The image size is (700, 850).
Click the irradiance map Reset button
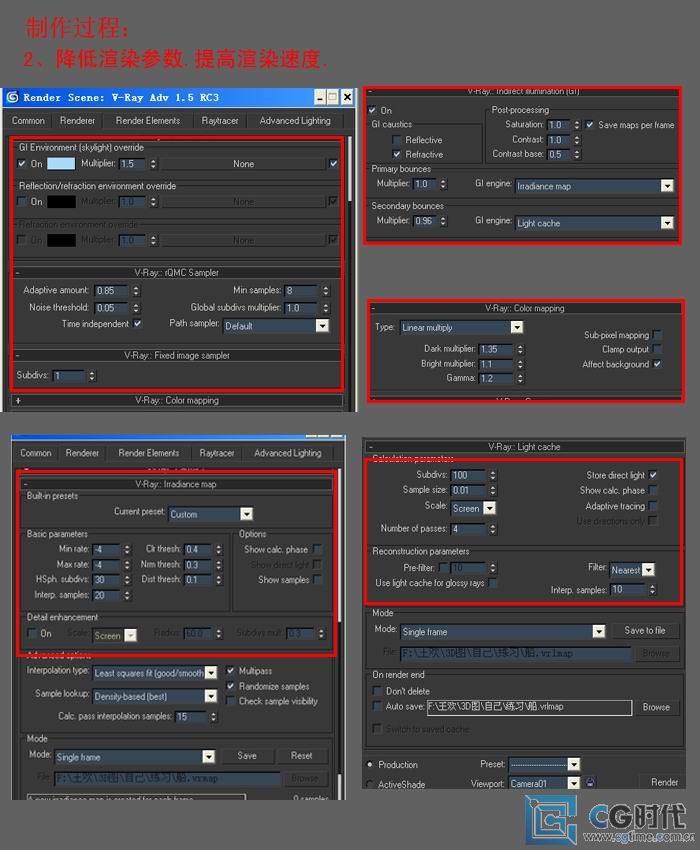pyautogui.click(x=301, y=756)
